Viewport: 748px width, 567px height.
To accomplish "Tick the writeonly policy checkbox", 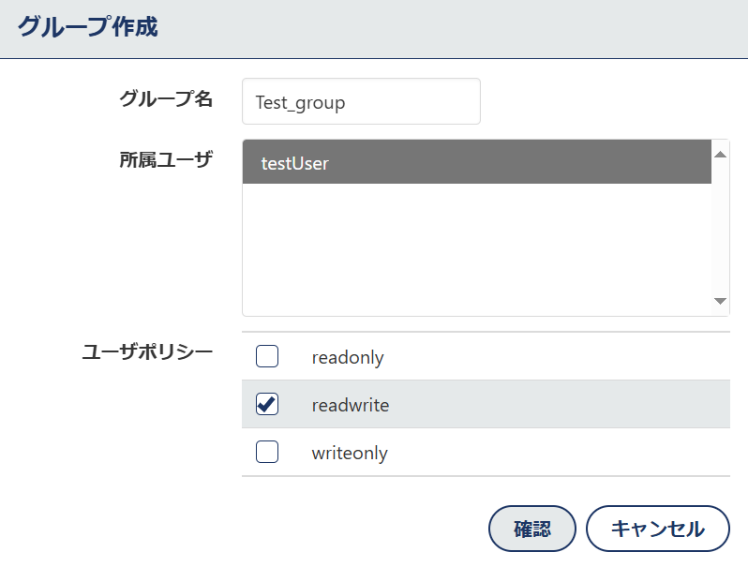I will pyautogui.click(x=267, y=452).
